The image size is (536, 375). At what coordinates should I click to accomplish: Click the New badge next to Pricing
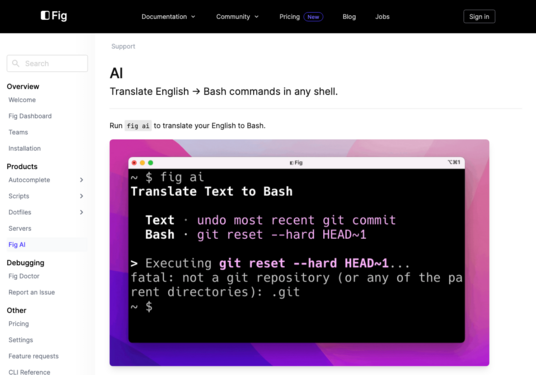click(313, 17)
